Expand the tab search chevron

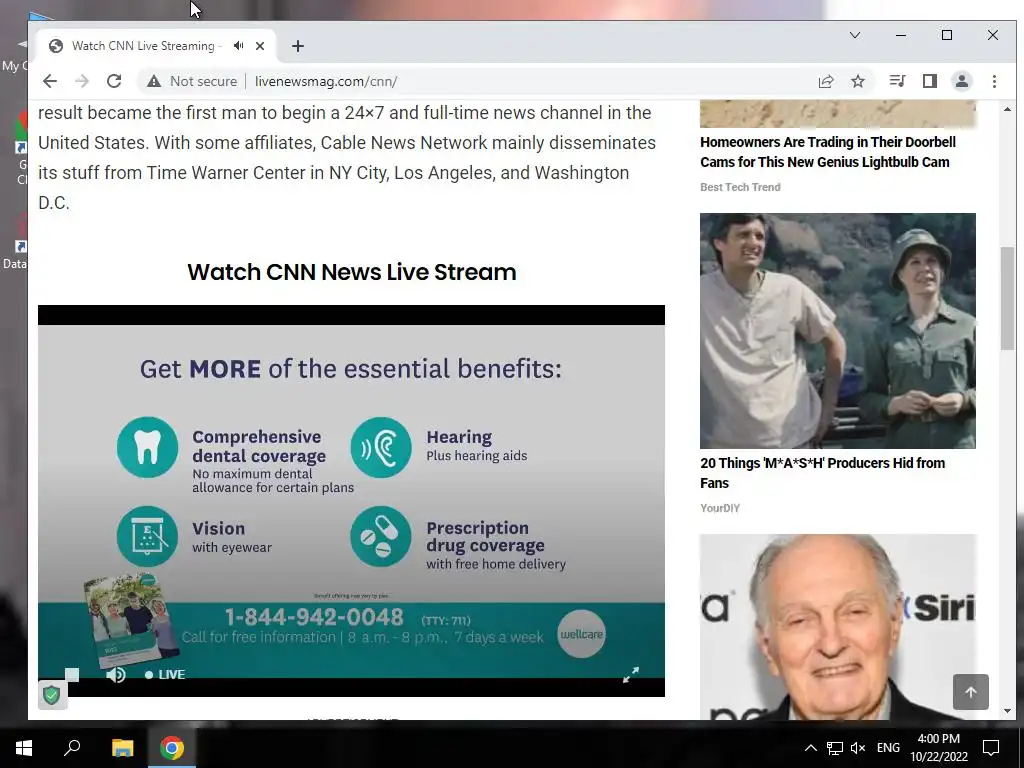click(854, 35)
